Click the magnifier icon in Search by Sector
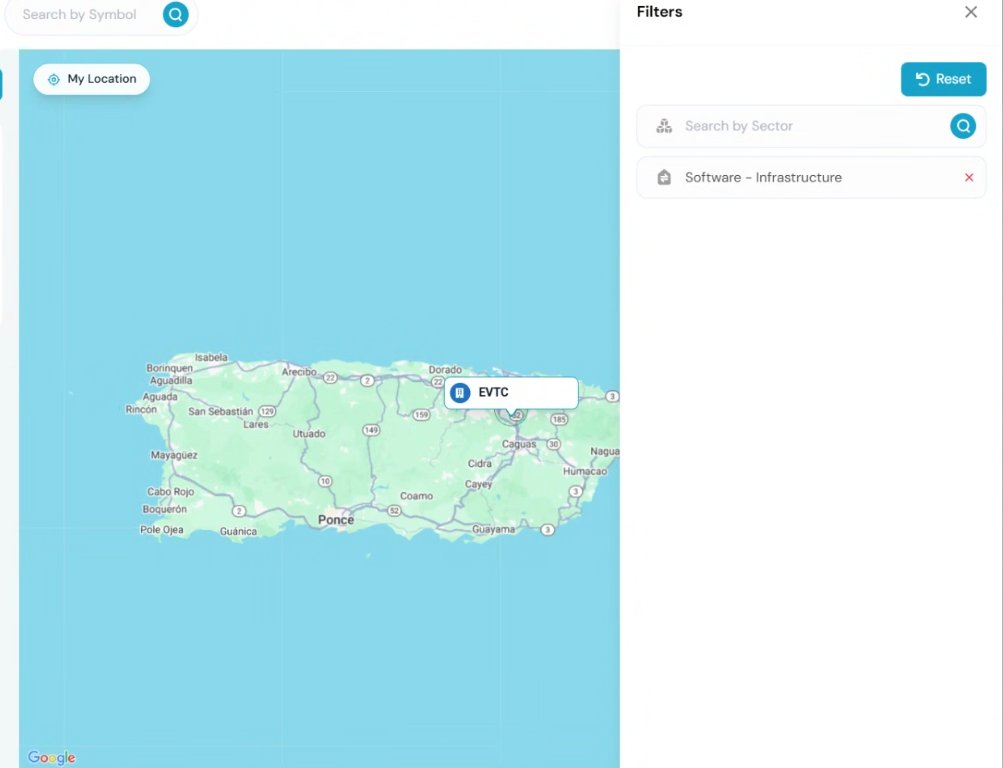The height and width of the screenshot is (768, 1003). coord(962,126)
